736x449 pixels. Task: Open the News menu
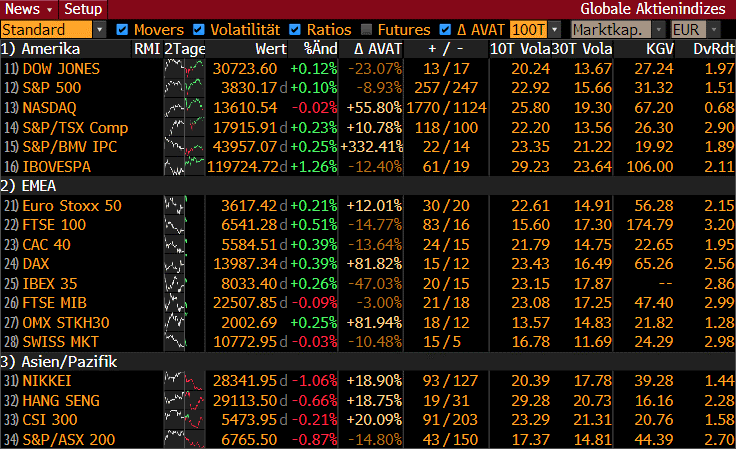pyautogui.click(x=28, y=9)
